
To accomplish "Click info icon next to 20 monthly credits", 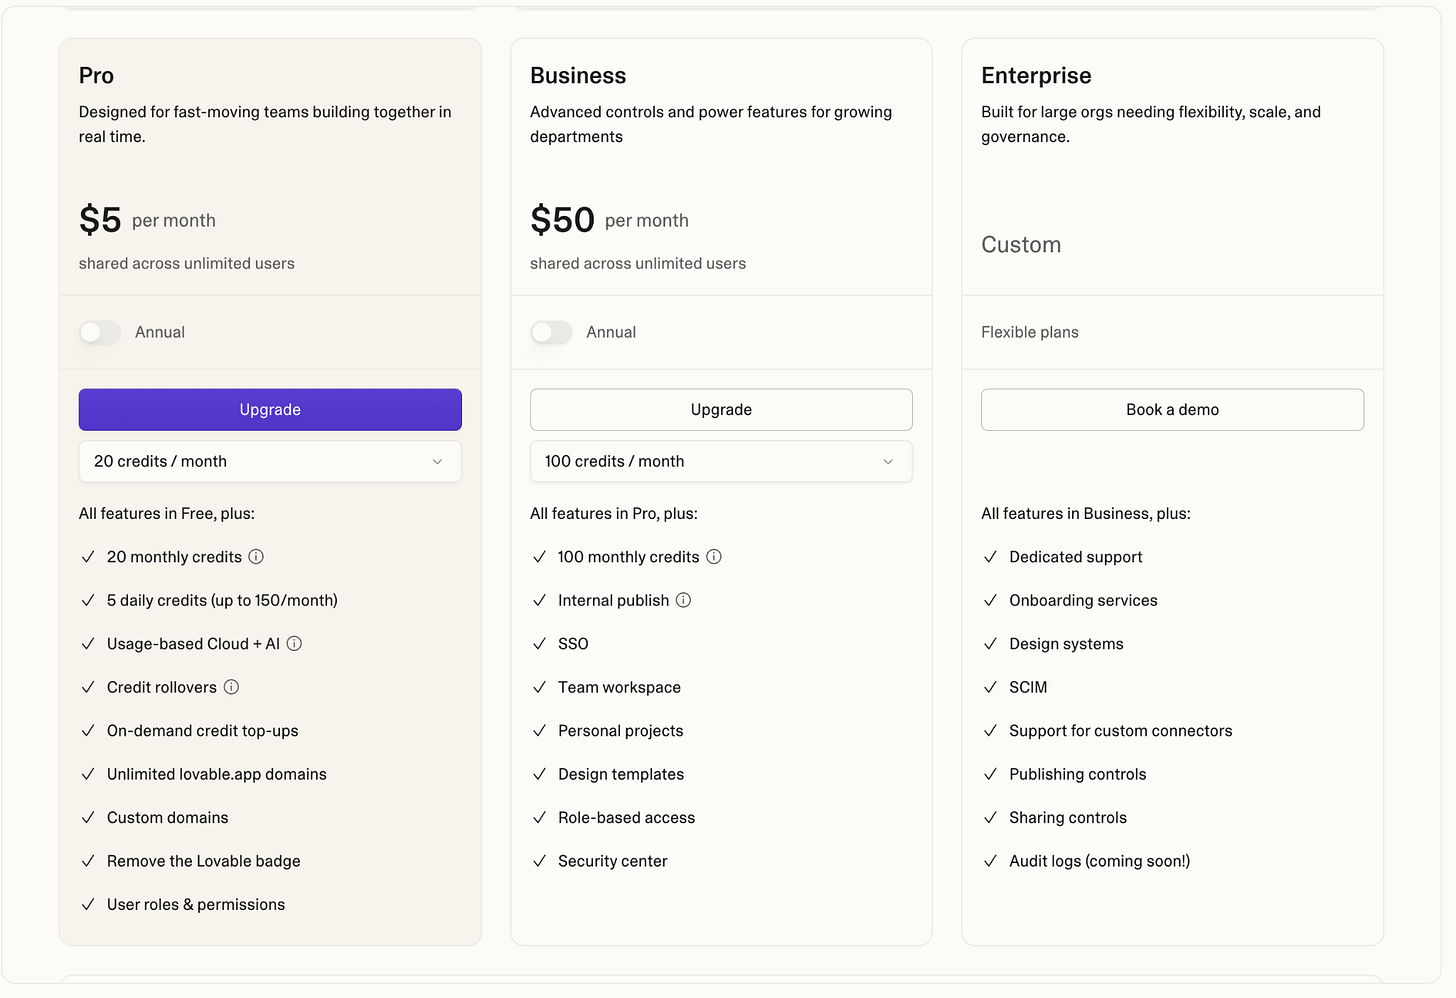I will click(256, 557).
